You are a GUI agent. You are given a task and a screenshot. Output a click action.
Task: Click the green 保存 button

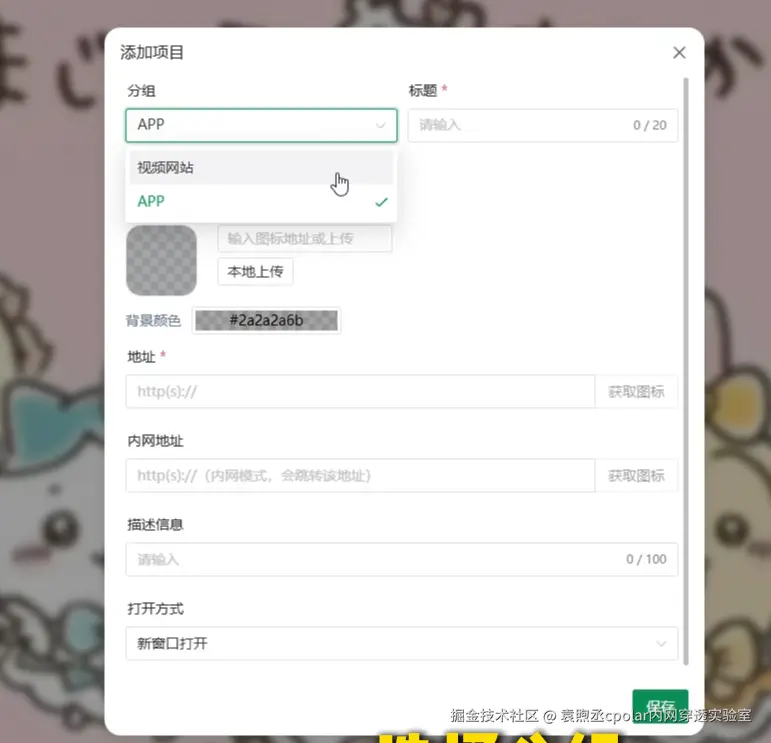(660, 706)
